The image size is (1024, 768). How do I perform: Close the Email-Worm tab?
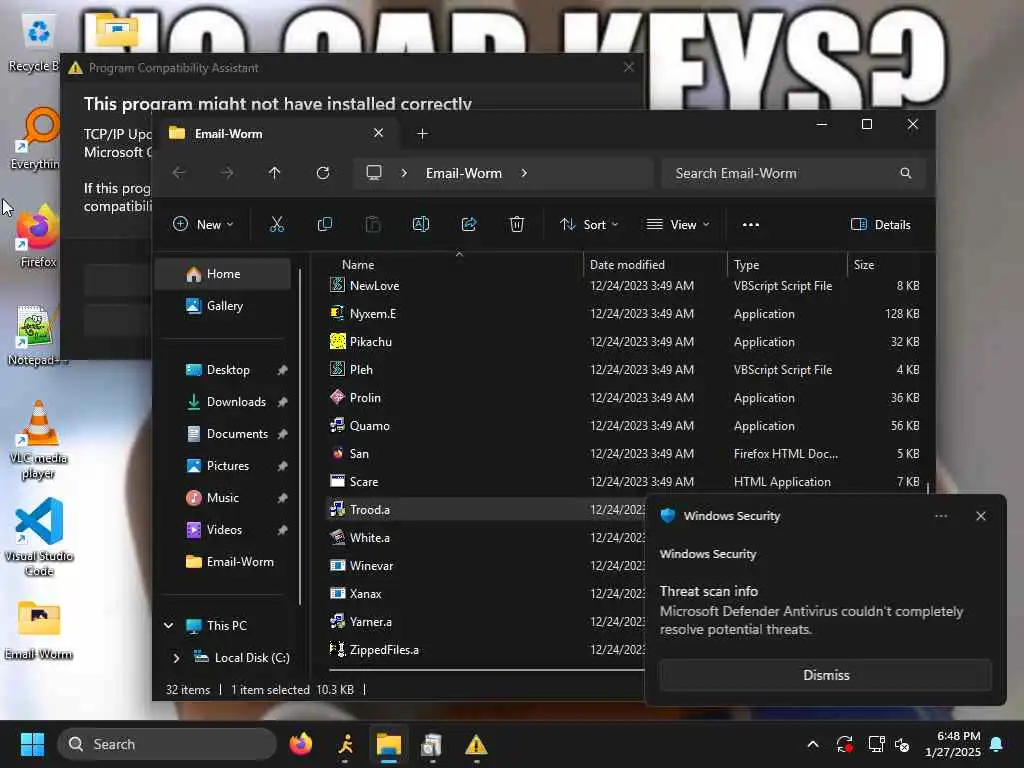[378, 133]
